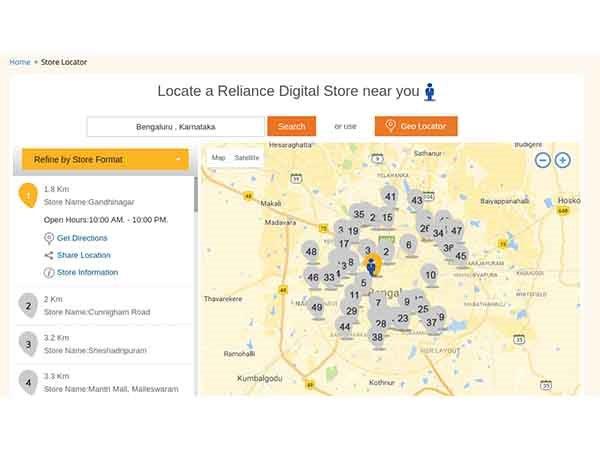The height and width of the screenshot is (450, 600).
Task: Expand the Refine by Store Format dropdown
Action: click(105, 159)
